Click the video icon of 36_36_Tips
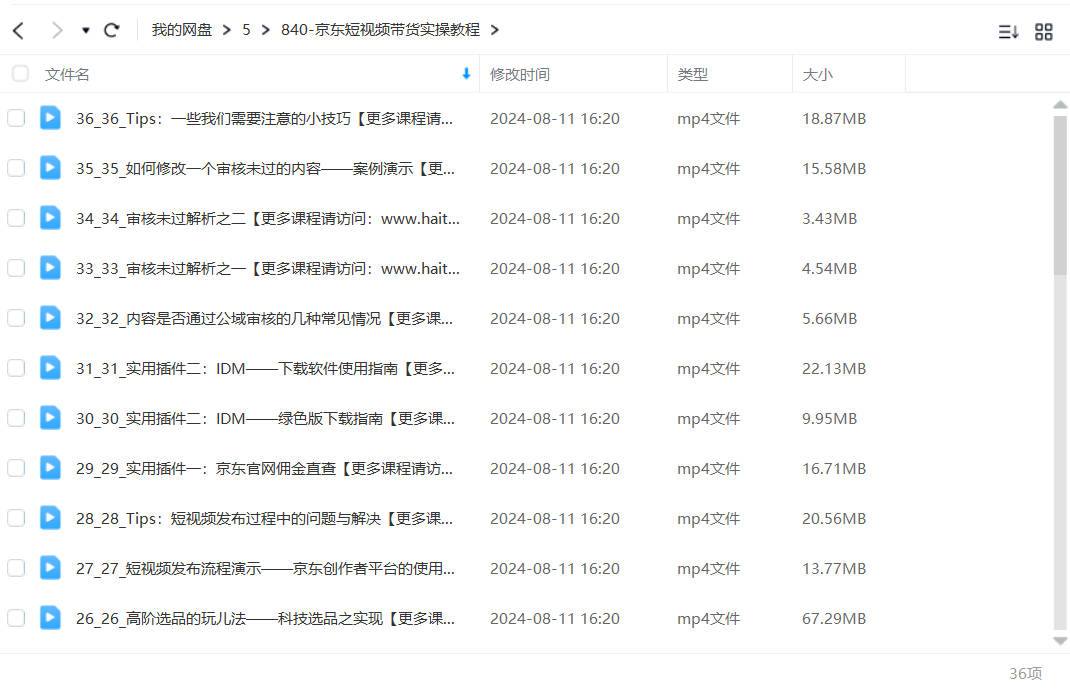The image size is (1070, 693). tap(50, 117)
